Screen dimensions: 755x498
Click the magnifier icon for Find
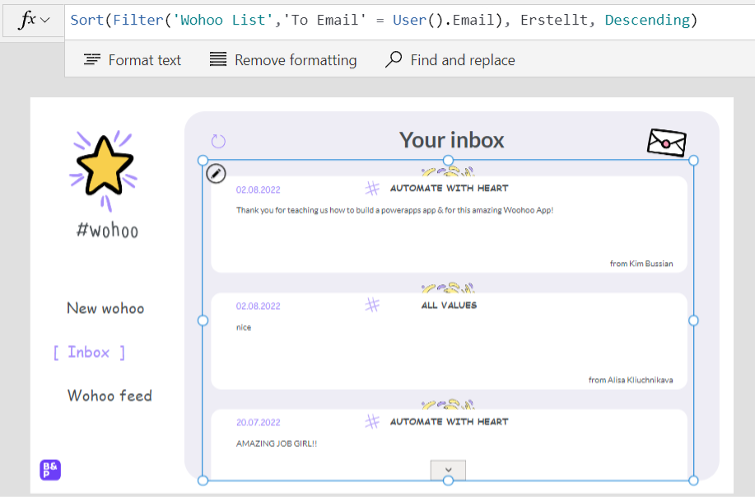click(393, 59)
